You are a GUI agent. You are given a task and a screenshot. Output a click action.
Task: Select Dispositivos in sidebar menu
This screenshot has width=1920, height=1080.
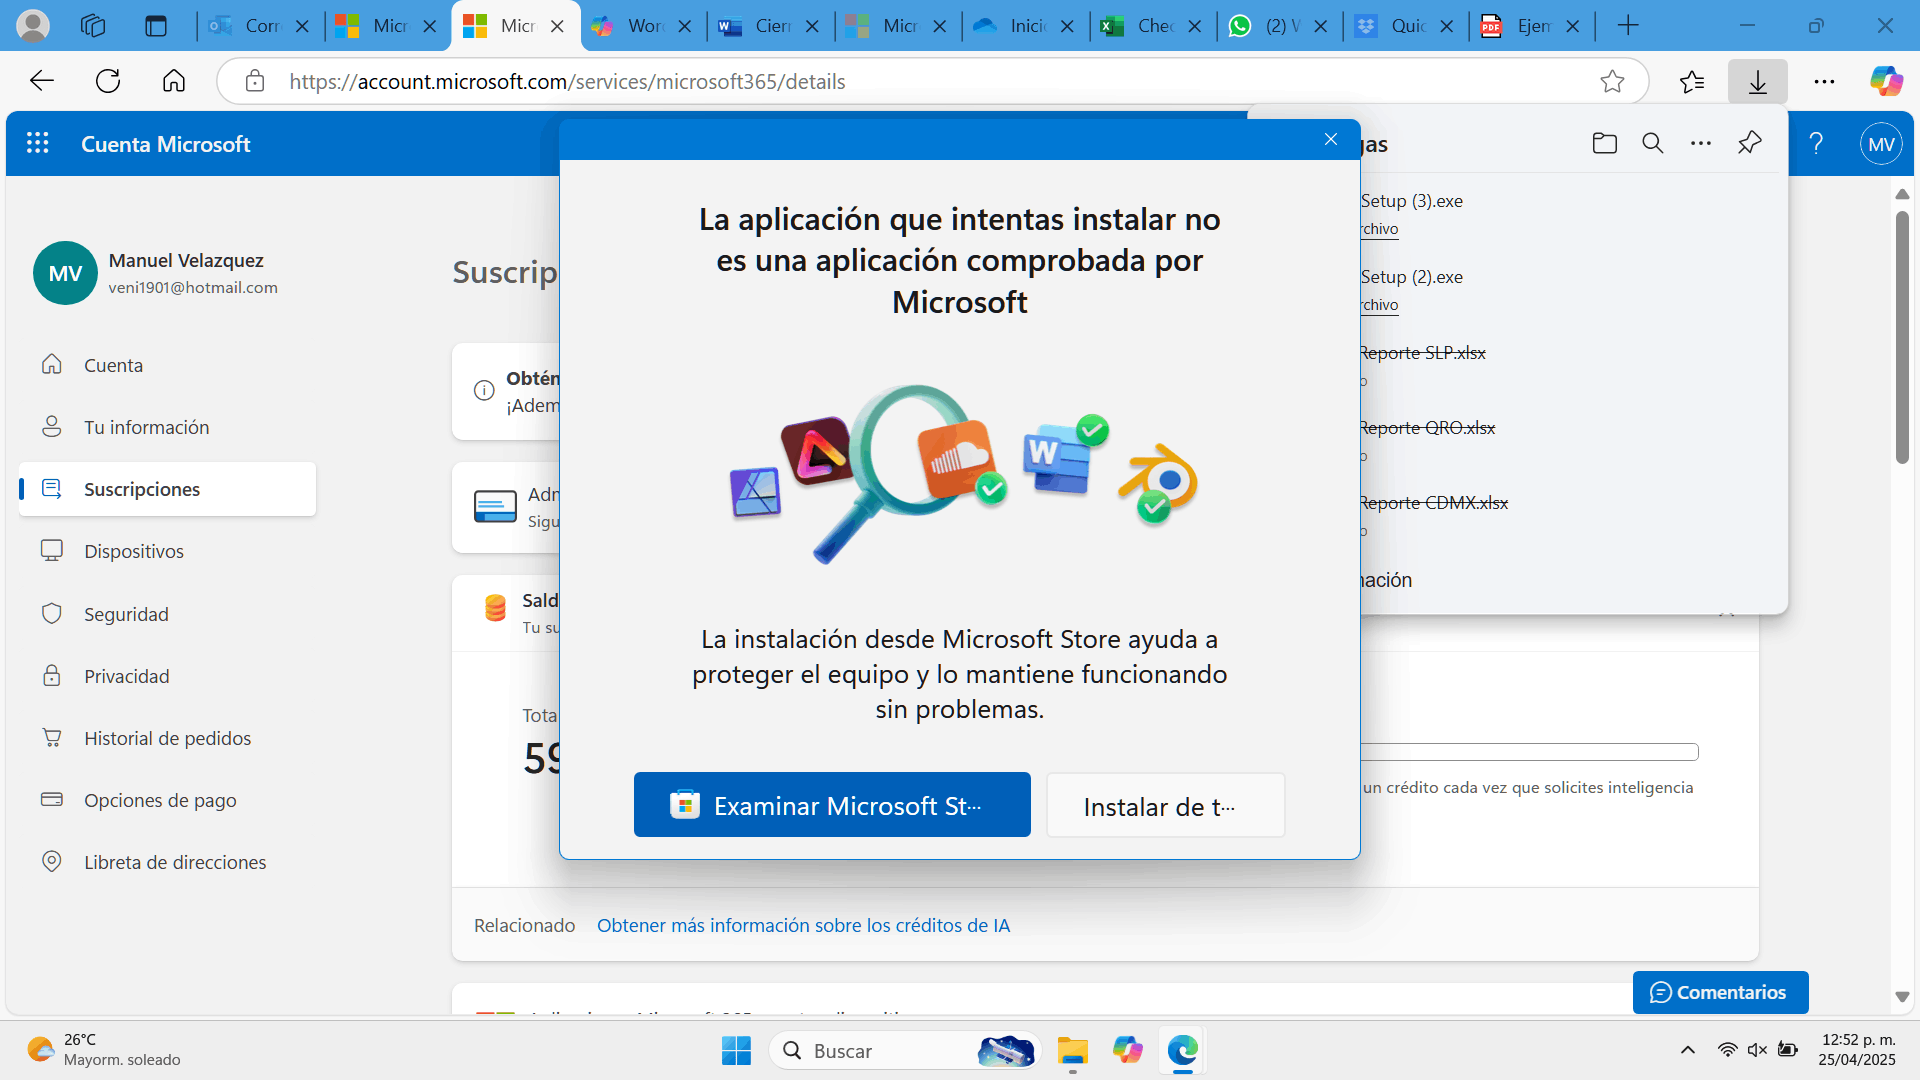pos(134,551)
